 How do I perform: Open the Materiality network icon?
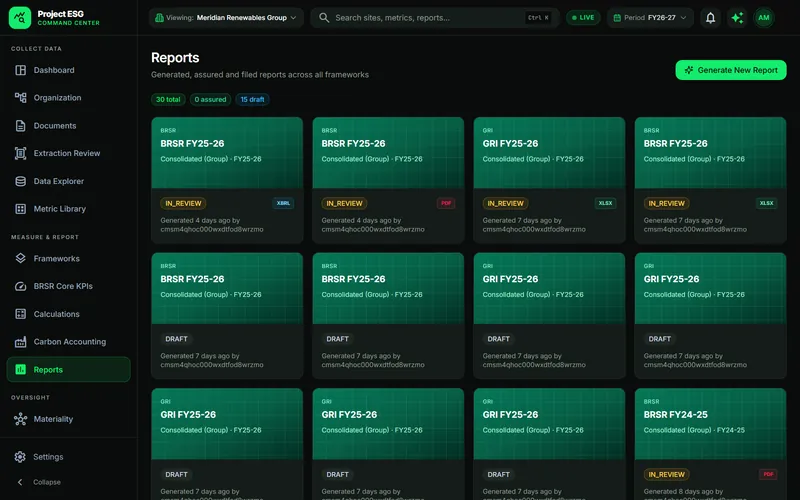click(20, 419)
